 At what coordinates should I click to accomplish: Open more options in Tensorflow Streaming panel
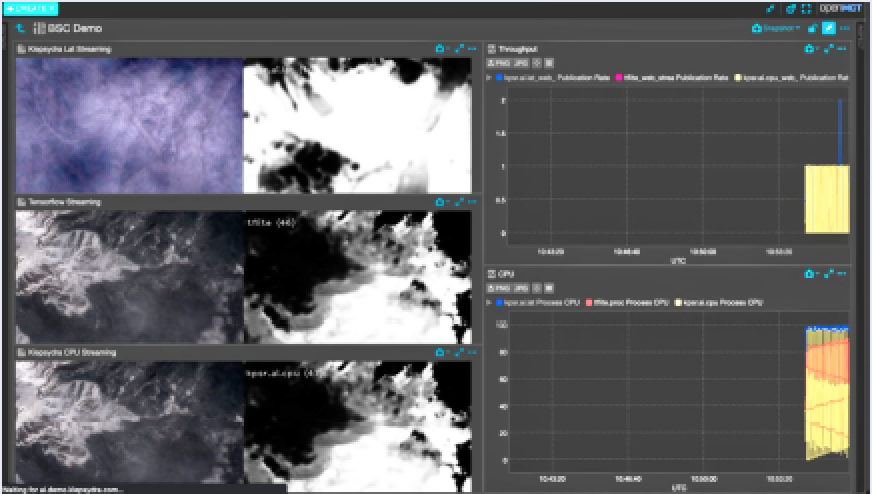[x=472, y=202]
